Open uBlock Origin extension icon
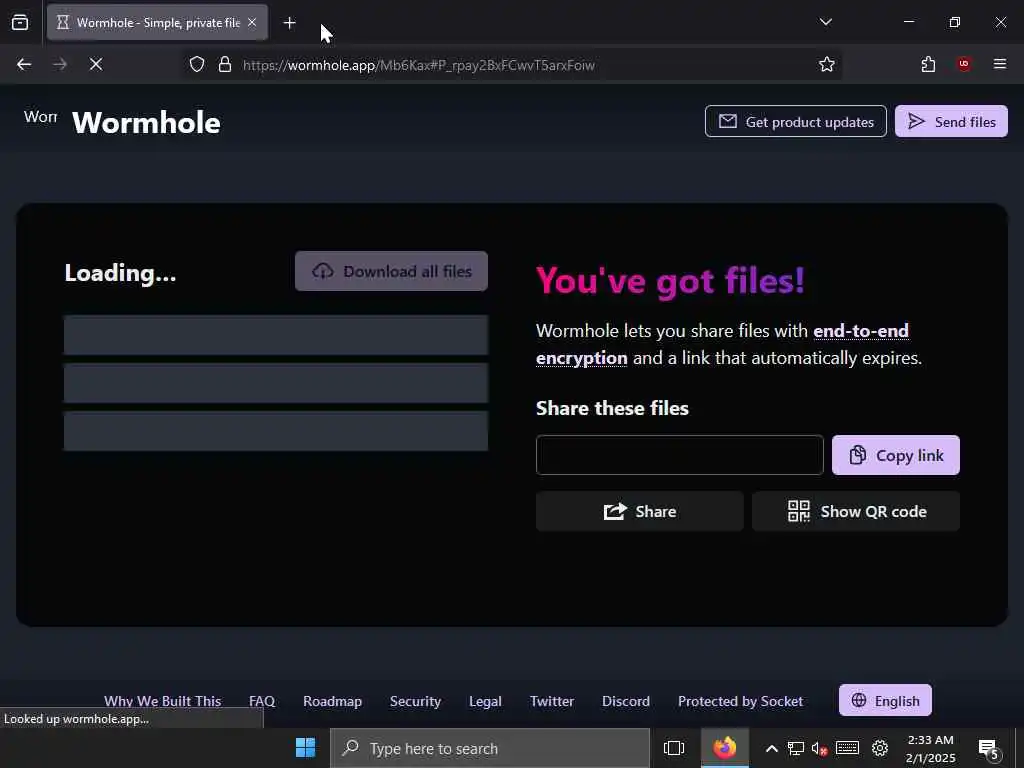The height and width of the screenshot is (768, 1024). tap(964, 64)
